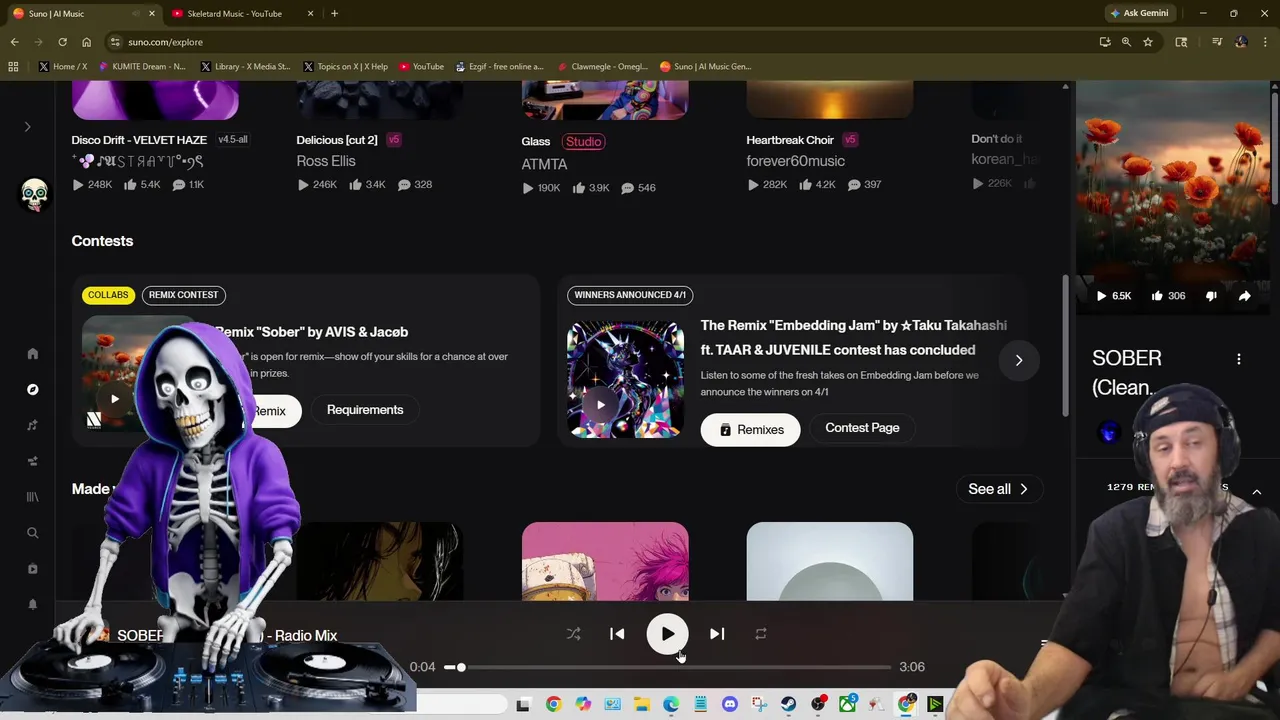Show next contest with the carousel arrow

point(1019,360)
